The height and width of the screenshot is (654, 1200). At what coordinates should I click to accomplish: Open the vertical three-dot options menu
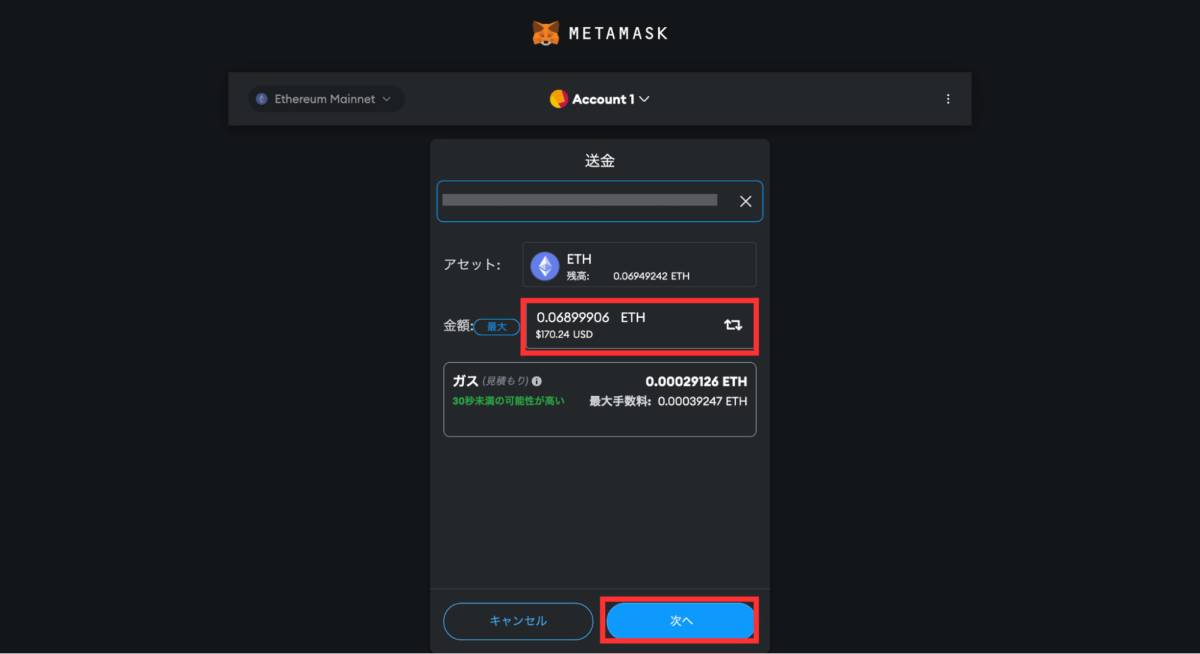947,98
